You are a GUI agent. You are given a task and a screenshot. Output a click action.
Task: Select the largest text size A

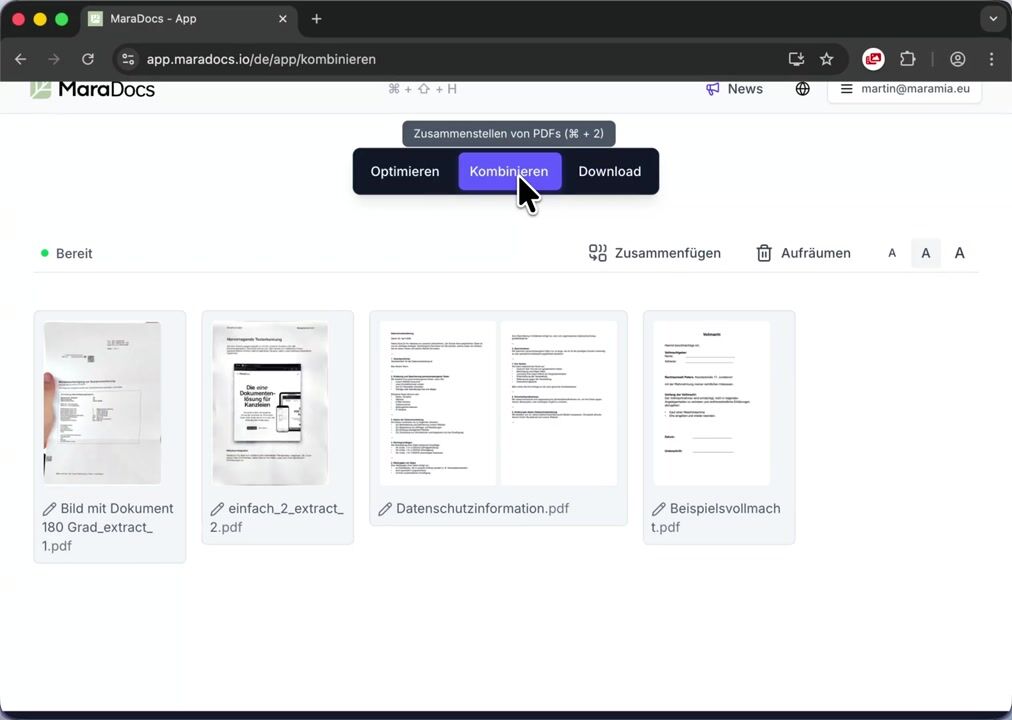(959, 253)
